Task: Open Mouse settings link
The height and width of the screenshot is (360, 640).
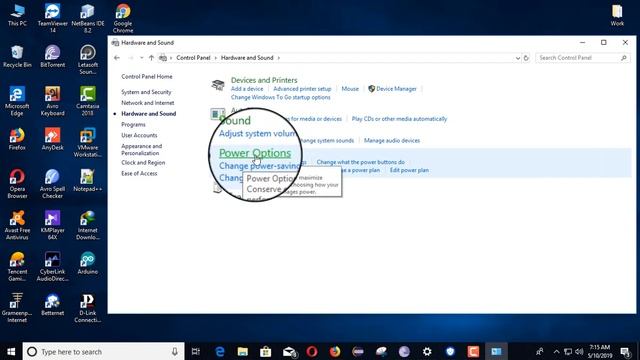Action: (350, 89)
